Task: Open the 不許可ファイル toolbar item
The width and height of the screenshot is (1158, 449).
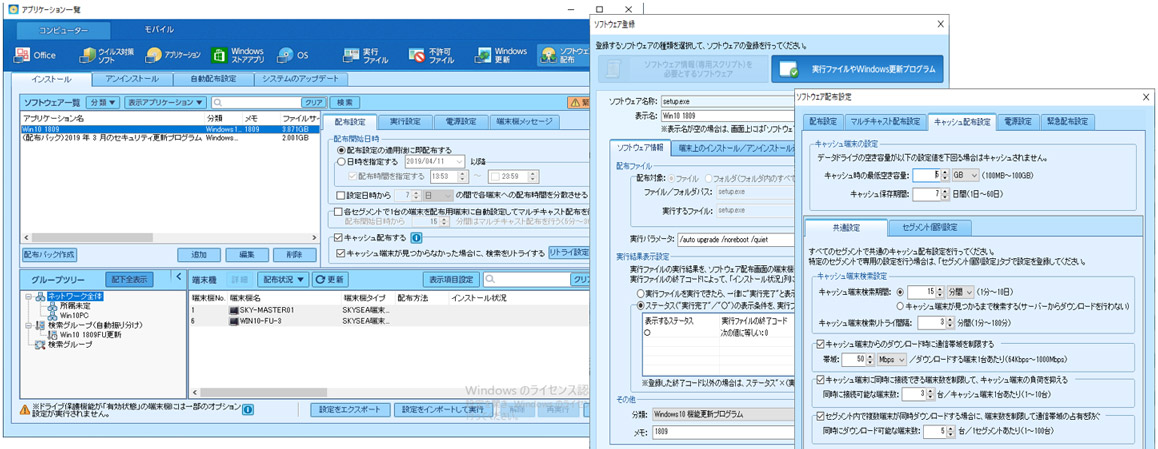Action: [x=433, y=55]
